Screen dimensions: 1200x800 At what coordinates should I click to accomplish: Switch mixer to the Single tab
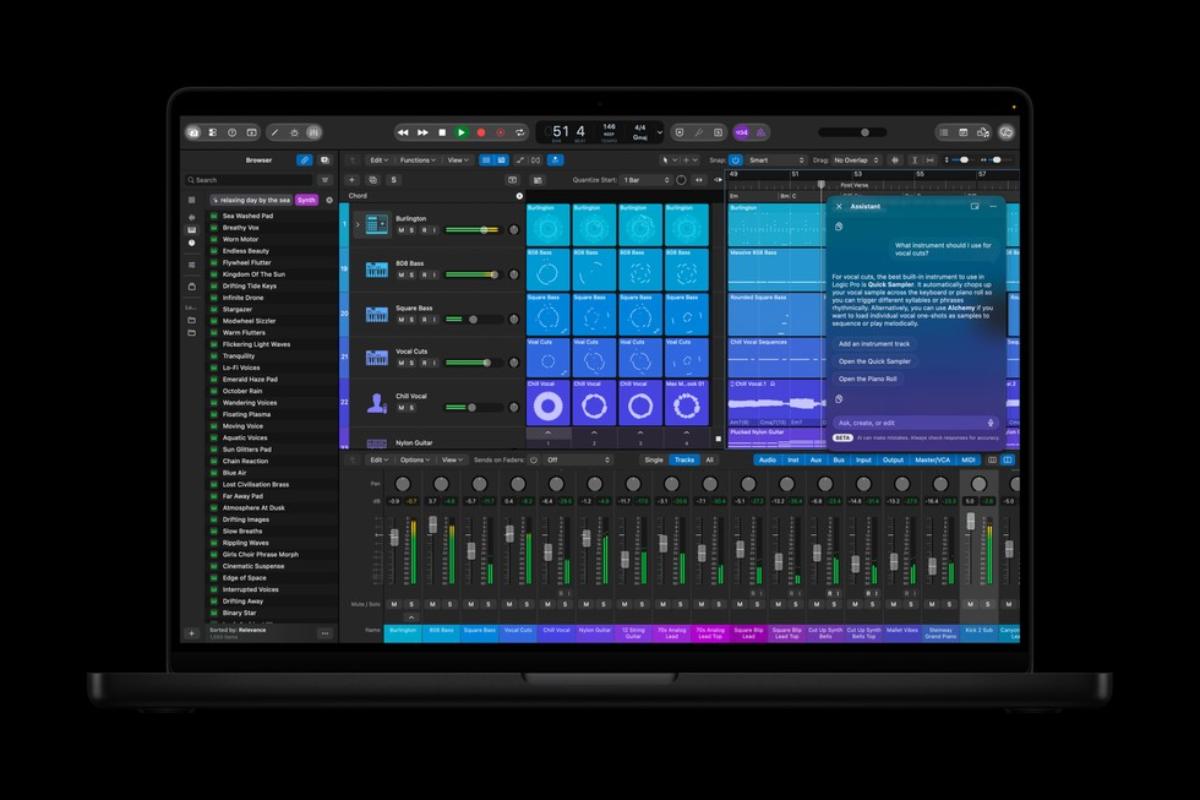[x=654, y=460]
